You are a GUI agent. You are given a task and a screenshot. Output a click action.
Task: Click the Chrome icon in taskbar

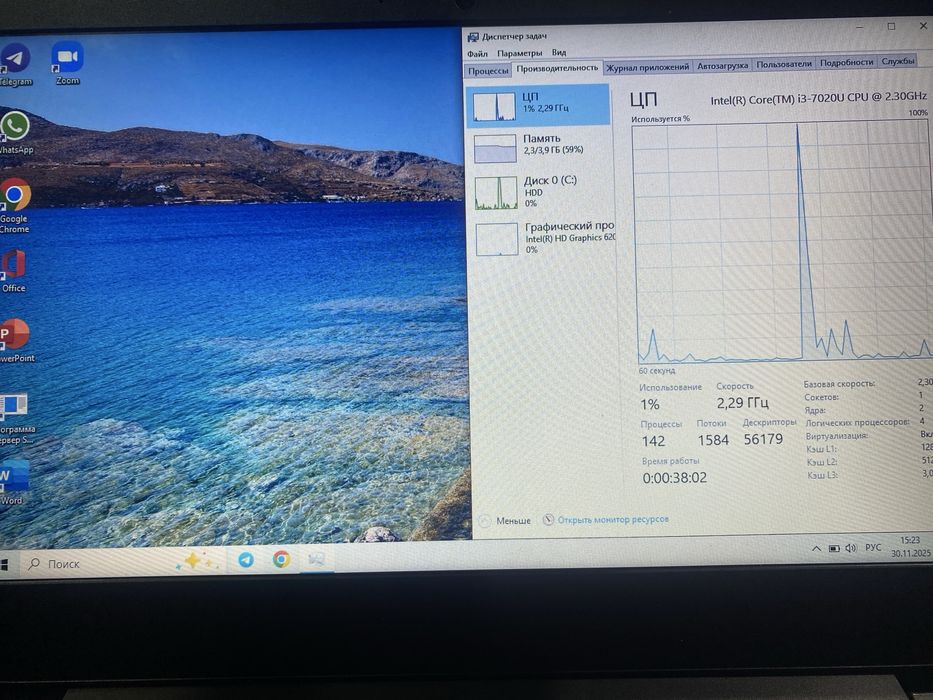point(281,559)
